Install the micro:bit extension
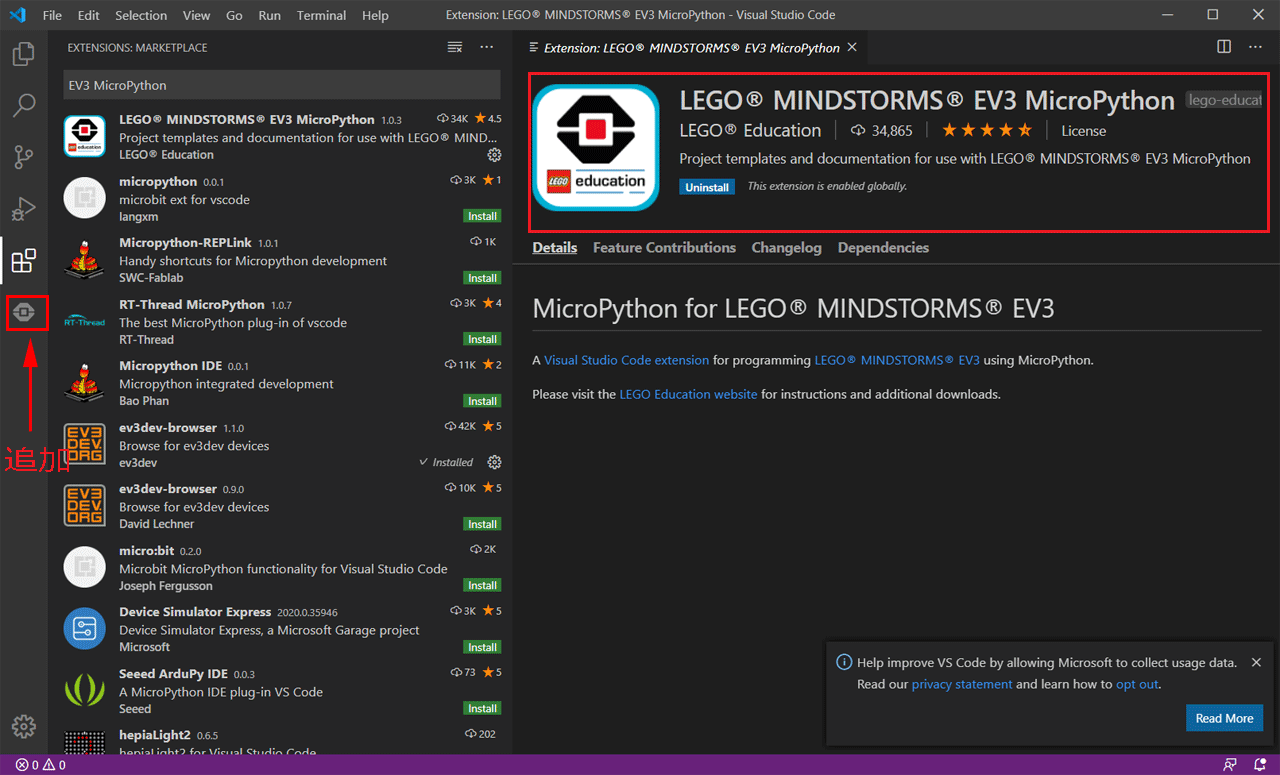The height and width of the screenshot is (775, 1280). coord(483,585)
